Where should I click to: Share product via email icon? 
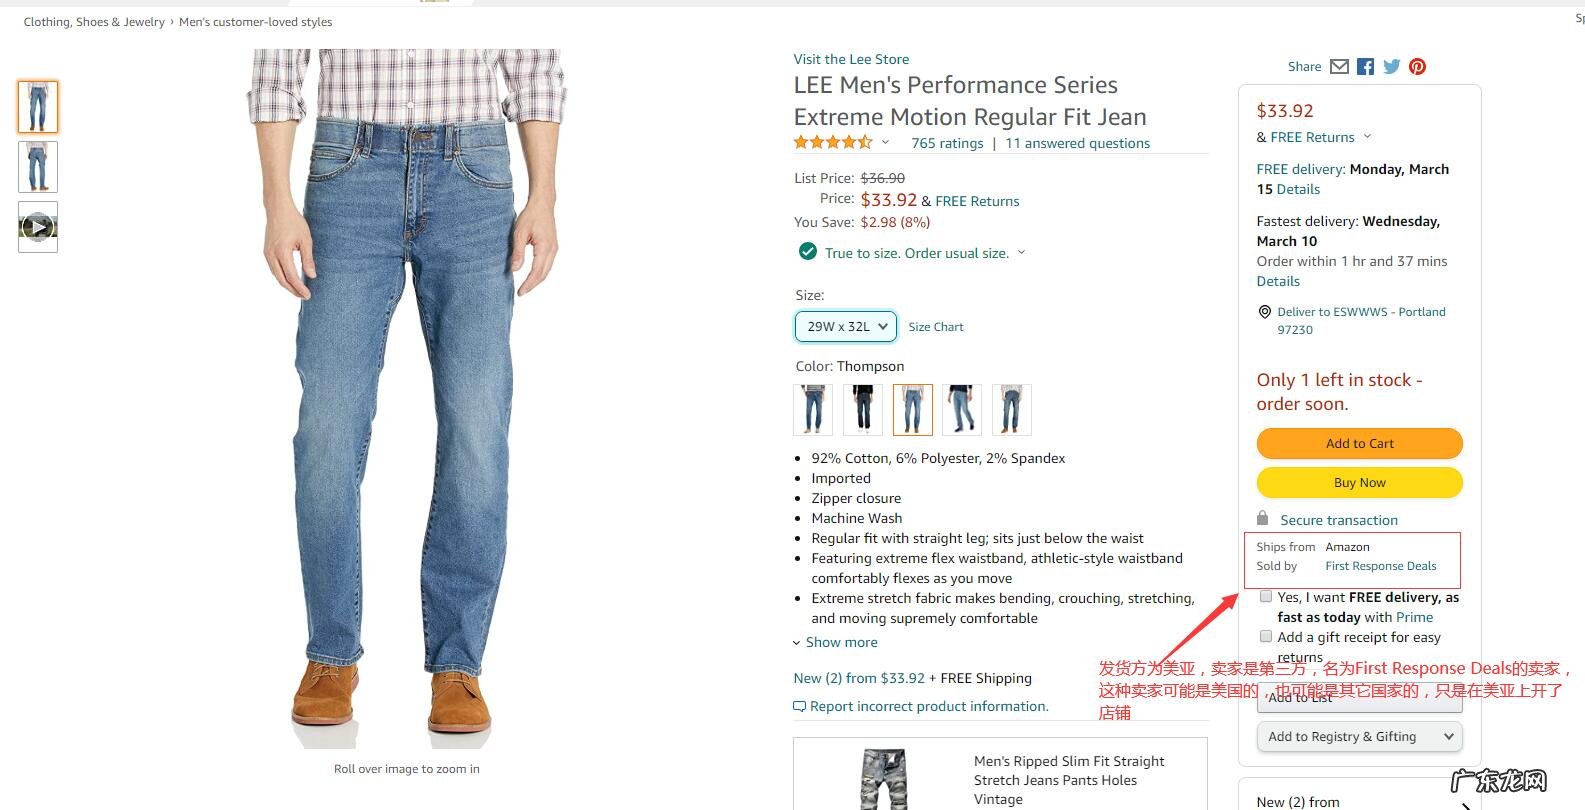tap(1339, 67)
